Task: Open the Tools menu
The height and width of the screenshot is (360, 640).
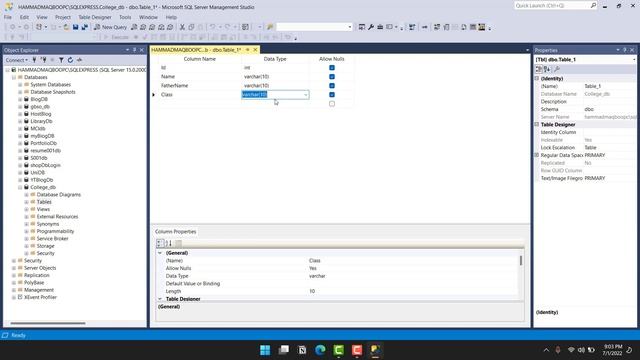Action: pyautogui.click(x=125, y=17)
